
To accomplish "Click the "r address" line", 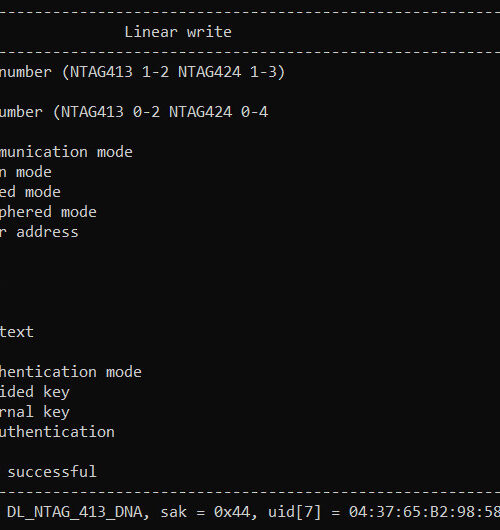I will 39,232.
